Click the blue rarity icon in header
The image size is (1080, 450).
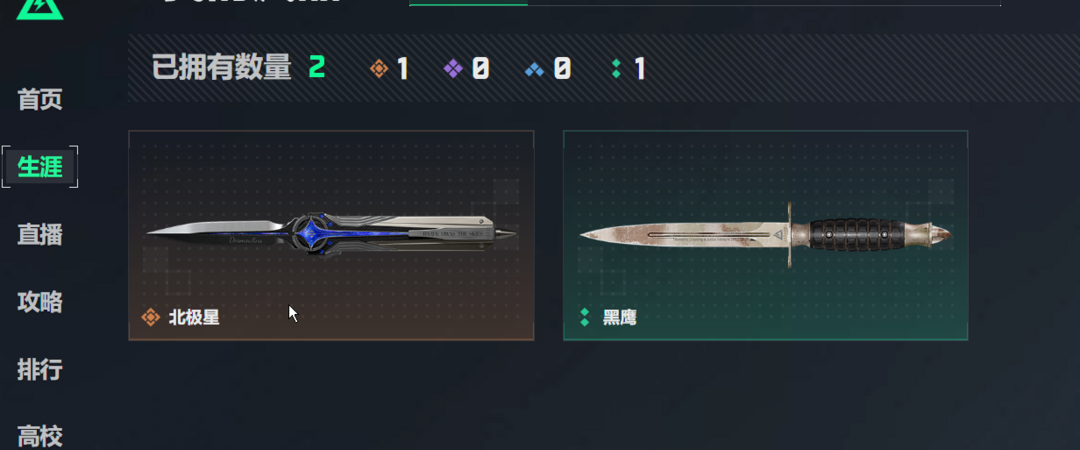[534, 69]
